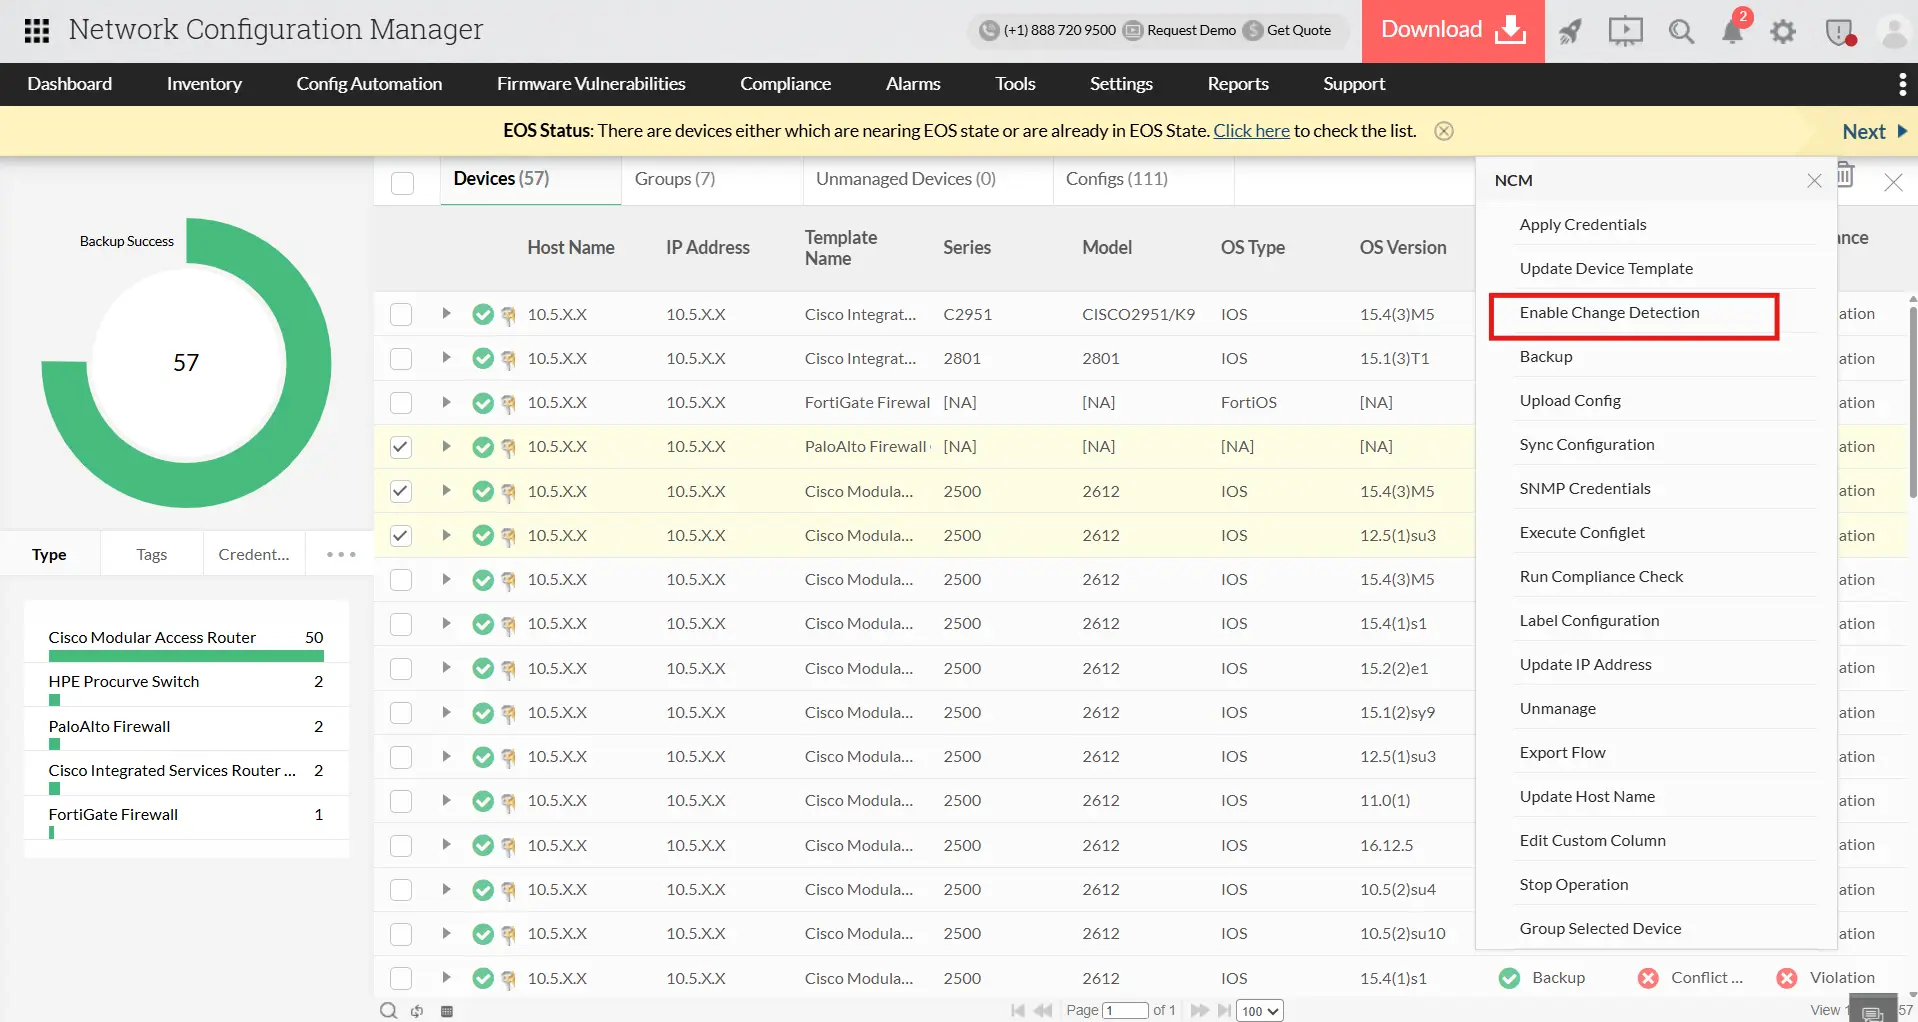
Task: Open the 100 rows-per-page dropdown
Action: point(1259,1010)
